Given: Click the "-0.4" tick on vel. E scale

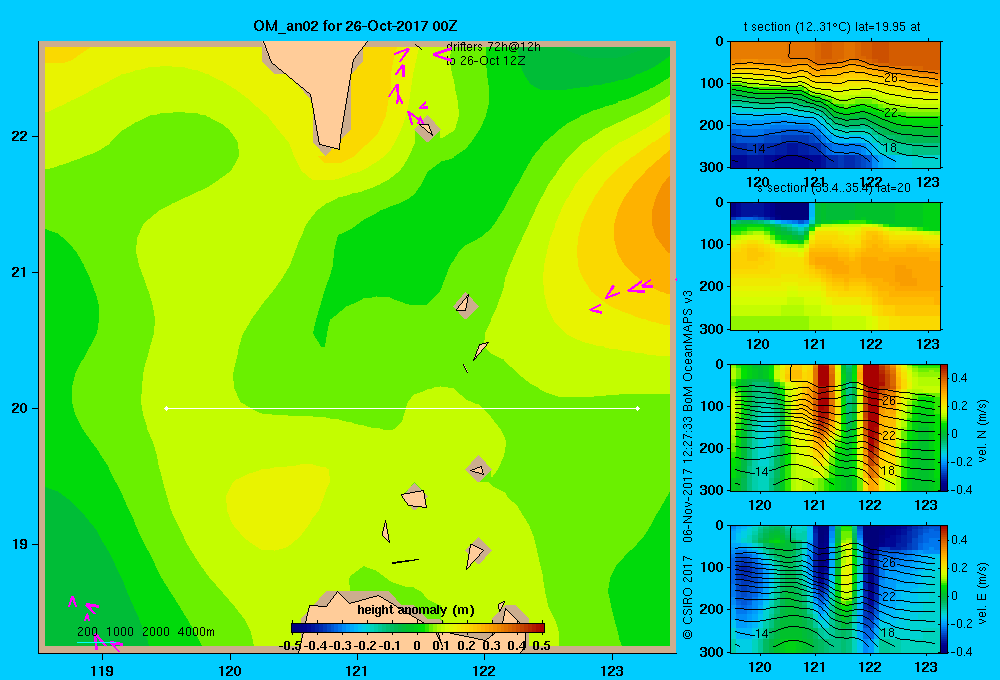Looking at the screenshot, I should pyautogui.click(x=961, y=651).
